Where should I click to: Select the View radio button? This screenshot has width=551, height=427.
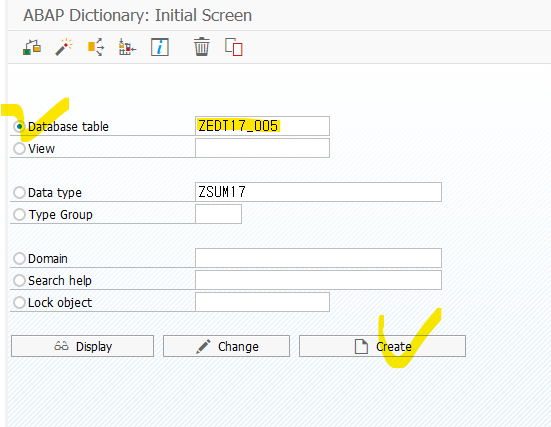(x=19, y=148)
